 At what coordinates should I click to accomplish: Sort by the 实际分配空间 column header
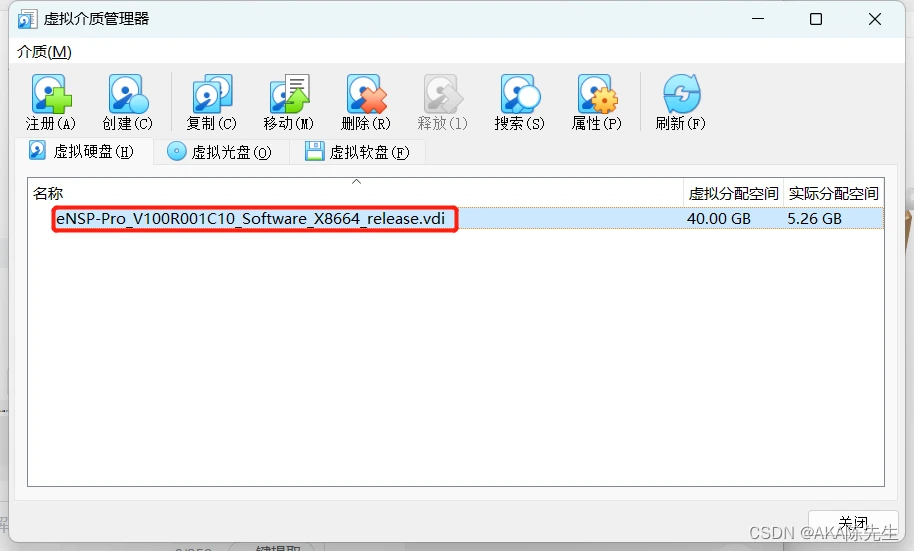834,194
